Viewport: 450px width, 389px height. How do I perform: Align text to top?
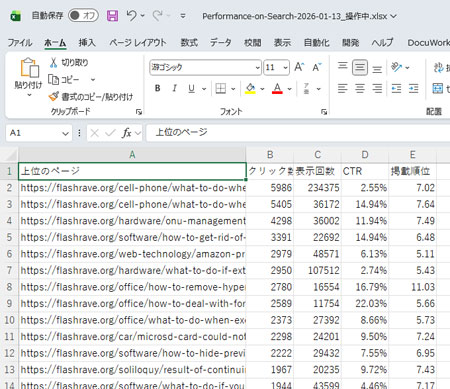(x=342, y=66)
